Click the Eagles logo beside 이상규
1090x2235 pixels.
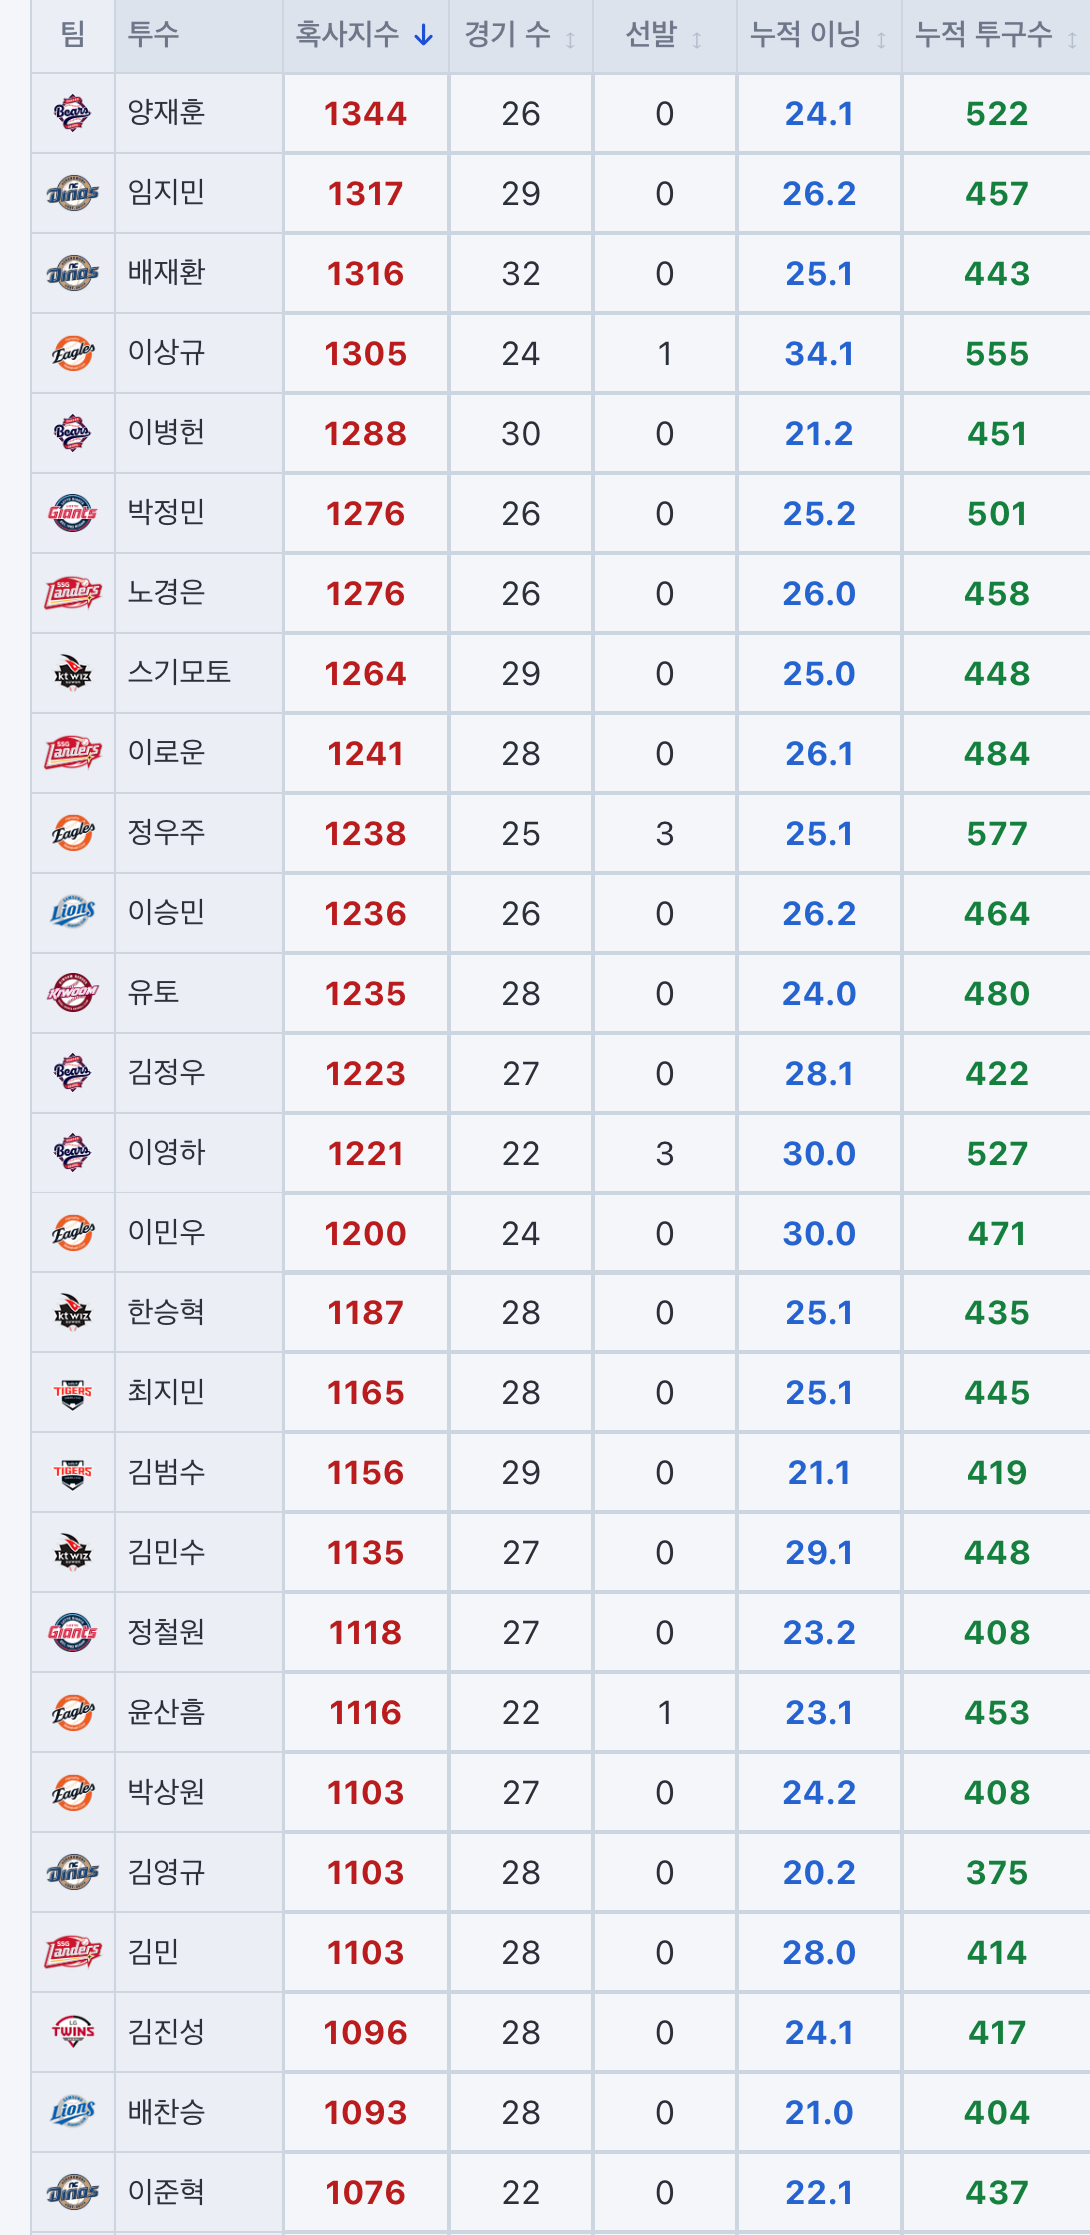73,353
